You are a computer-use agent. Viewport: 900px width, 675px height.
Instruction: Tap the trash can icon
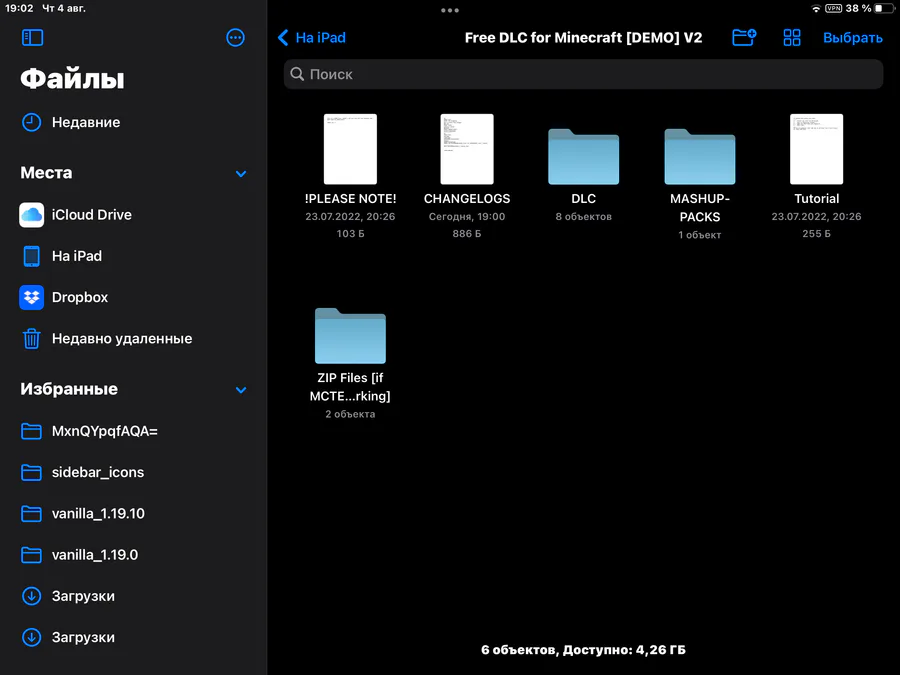pyautogui.click(x=32, y=339)
